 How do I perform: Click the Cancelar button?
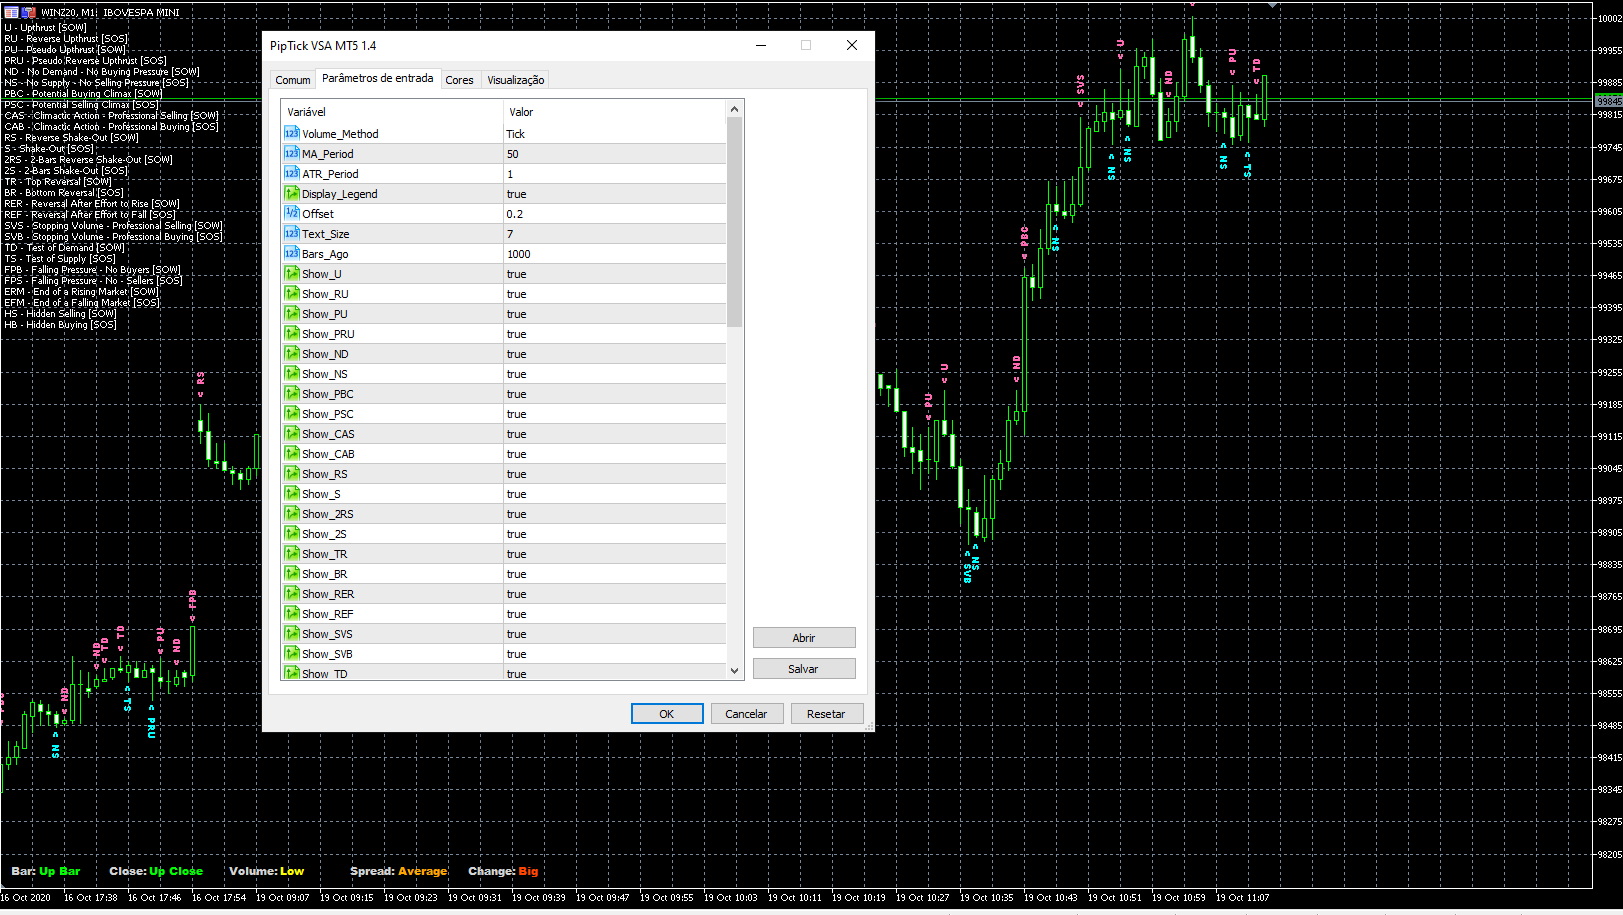(746, 714)
